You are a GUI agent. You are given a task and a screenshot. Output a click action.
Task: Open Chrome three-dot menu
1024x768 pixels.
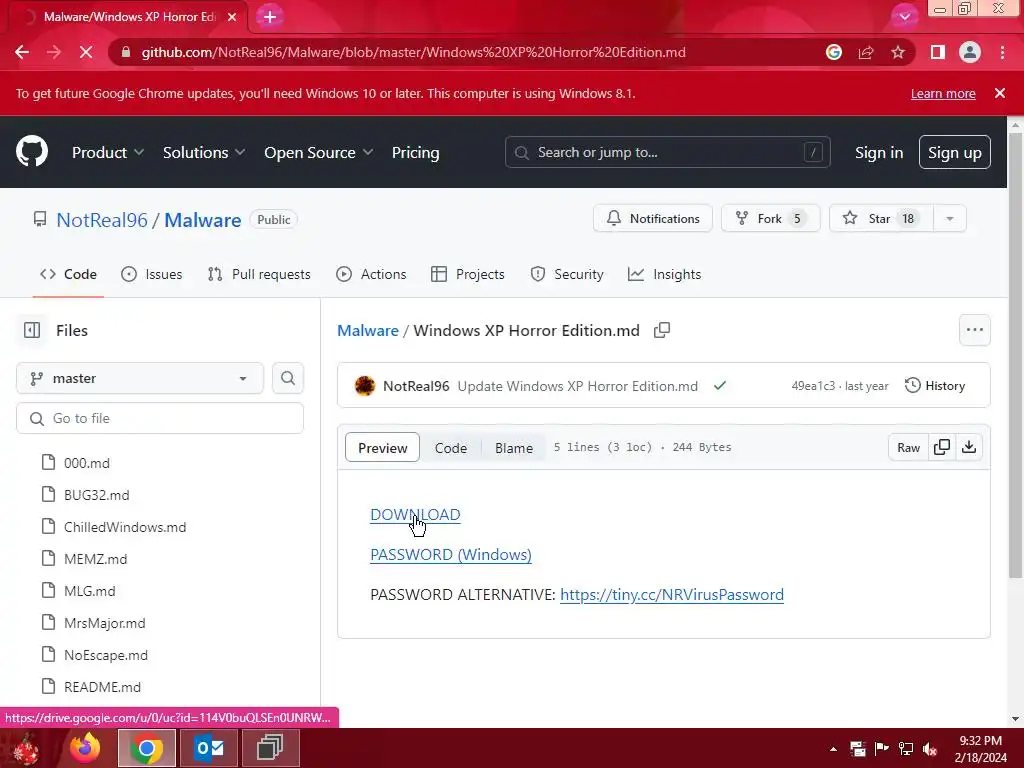point(1002,52)
